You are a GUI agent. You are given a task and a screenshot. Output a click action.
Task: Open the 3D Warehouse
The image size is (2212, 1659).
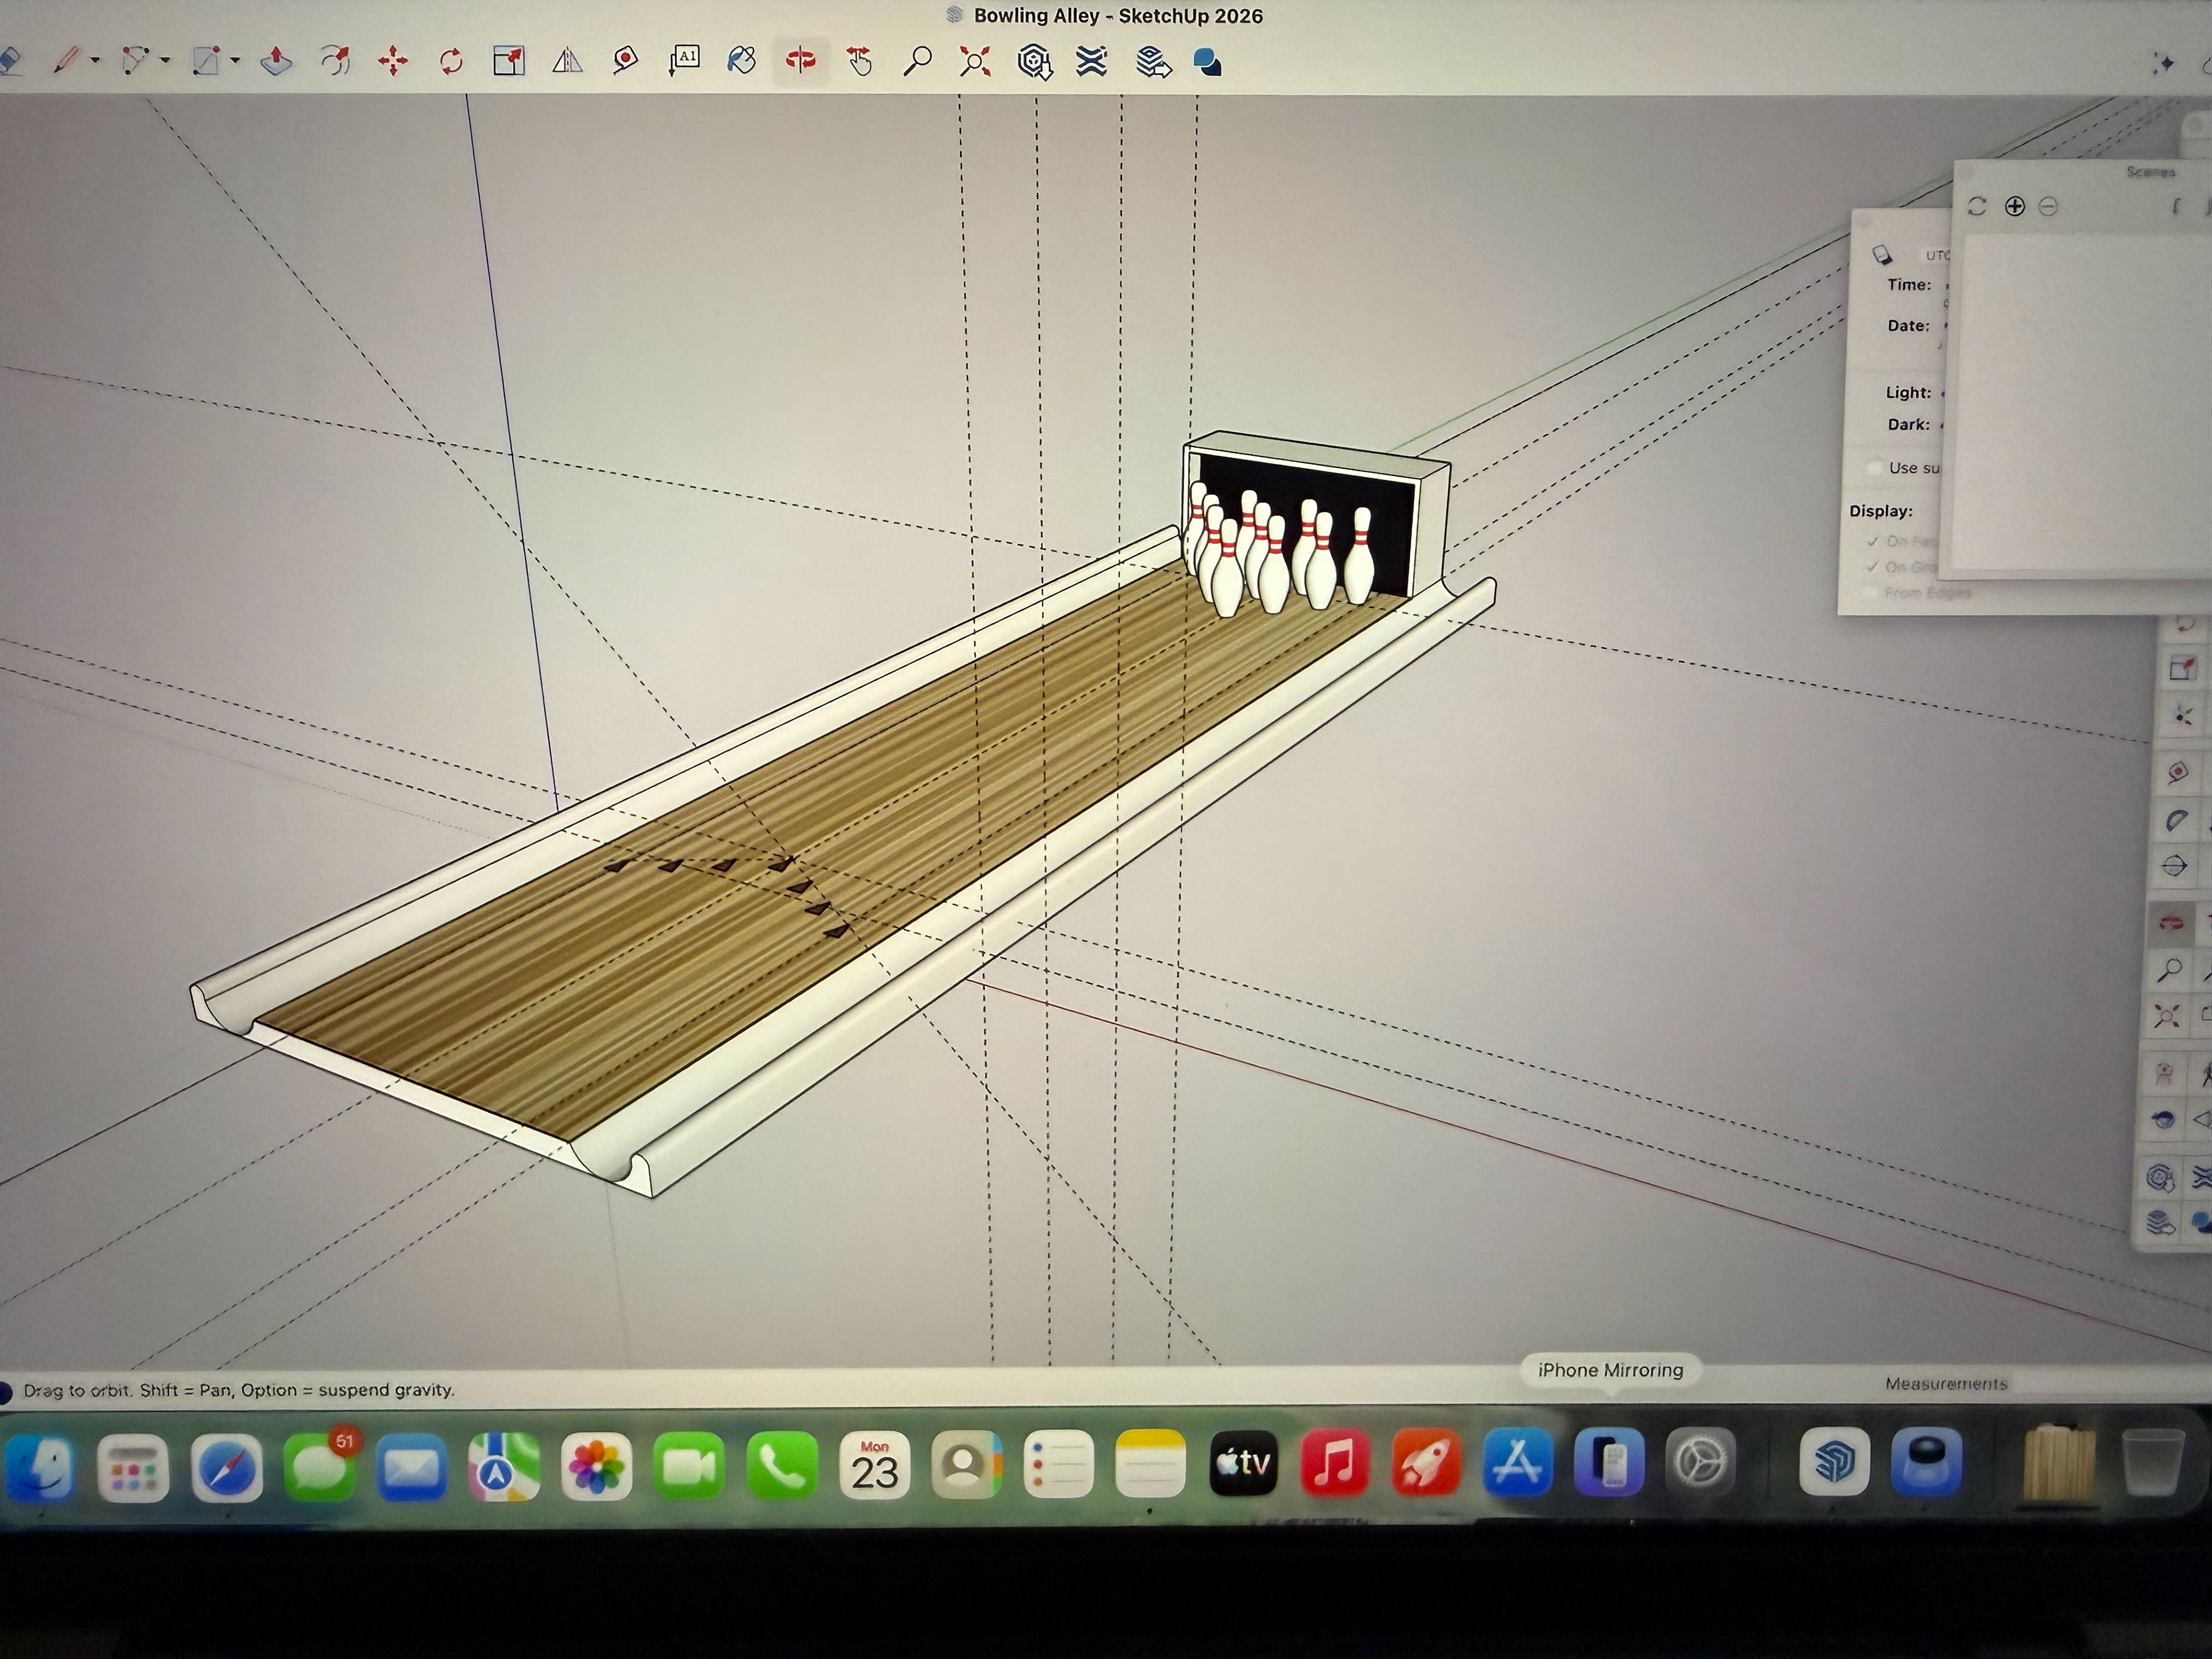1034,62
